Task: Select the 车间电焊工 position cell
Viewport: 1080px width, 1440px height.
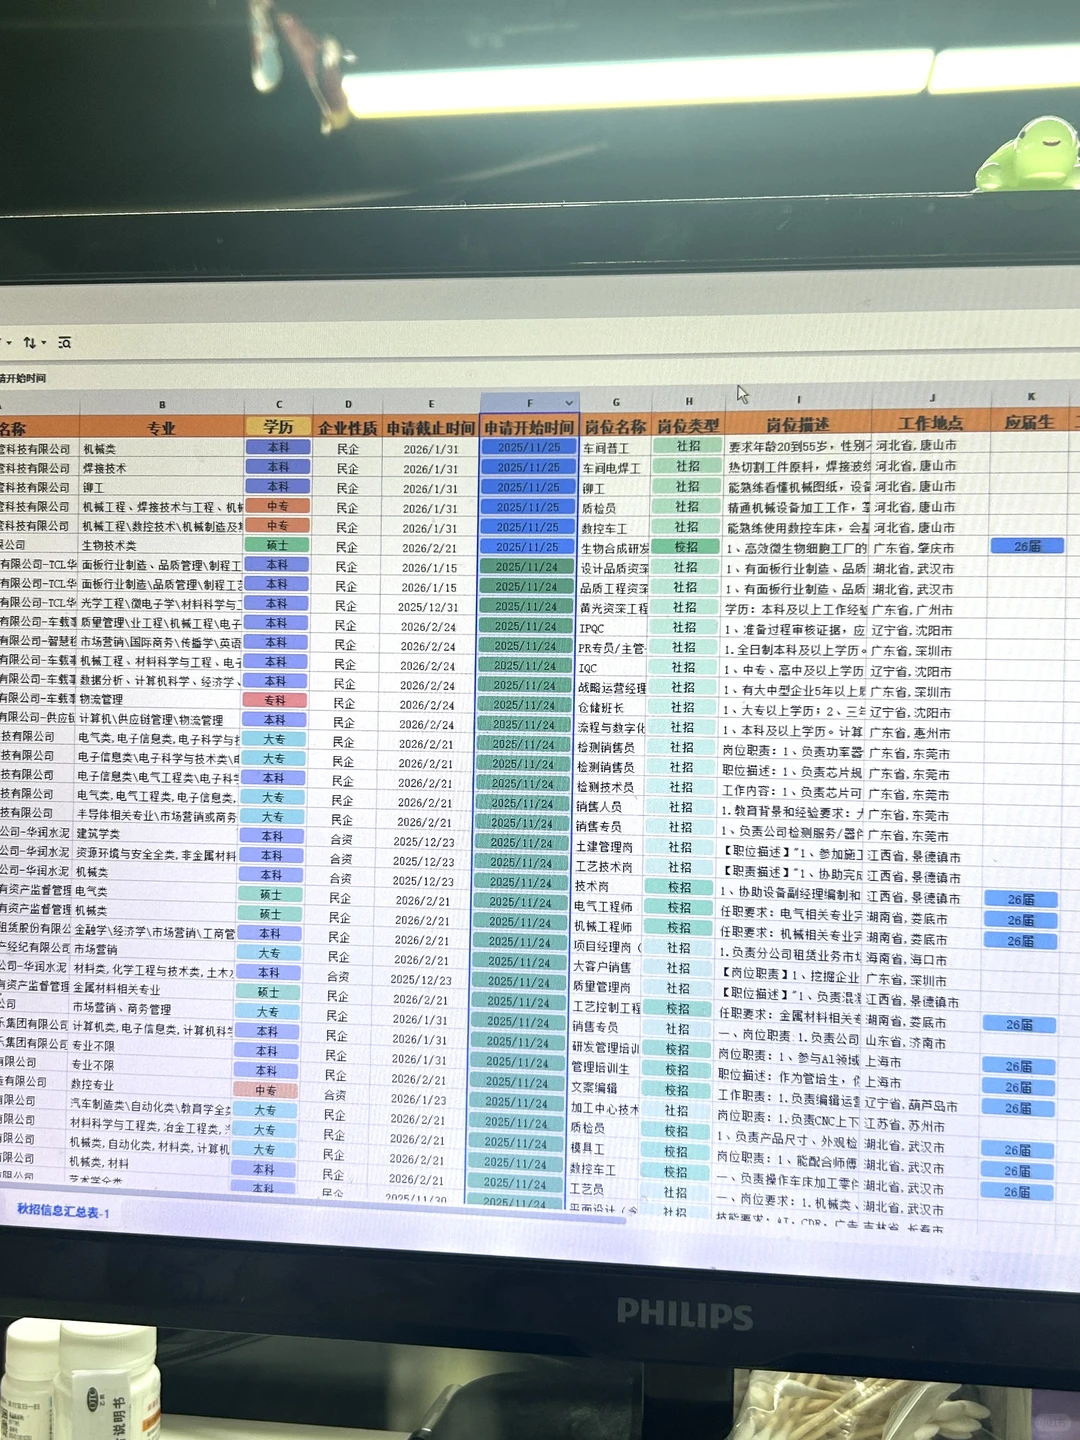Action: point(616,468)
